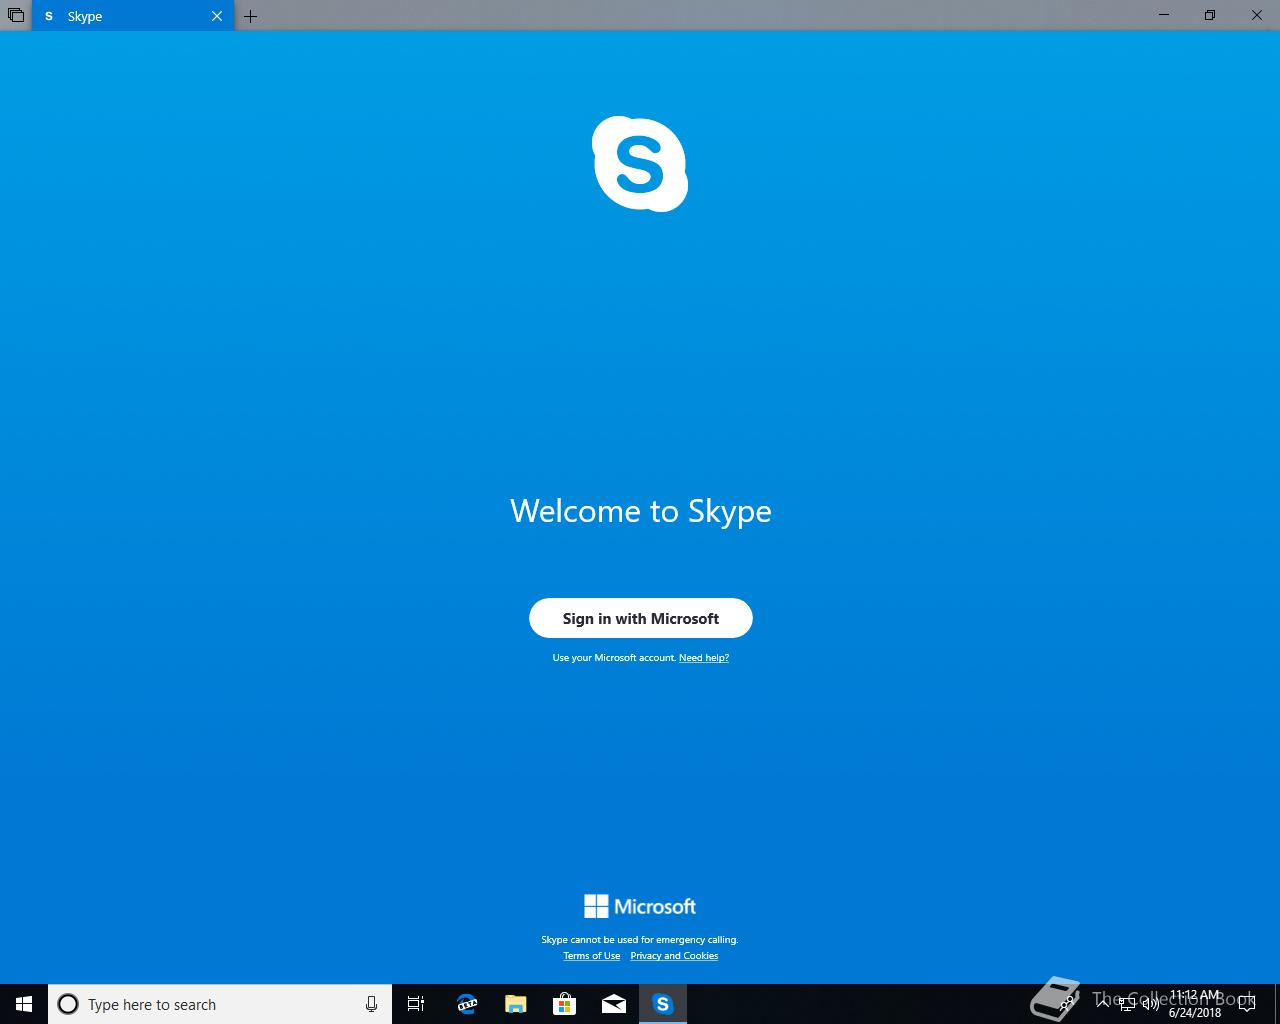This screenshot has height=1024, width=1280.
Task: Open File Explorer from taskbar
Action: pos(516,1004)
